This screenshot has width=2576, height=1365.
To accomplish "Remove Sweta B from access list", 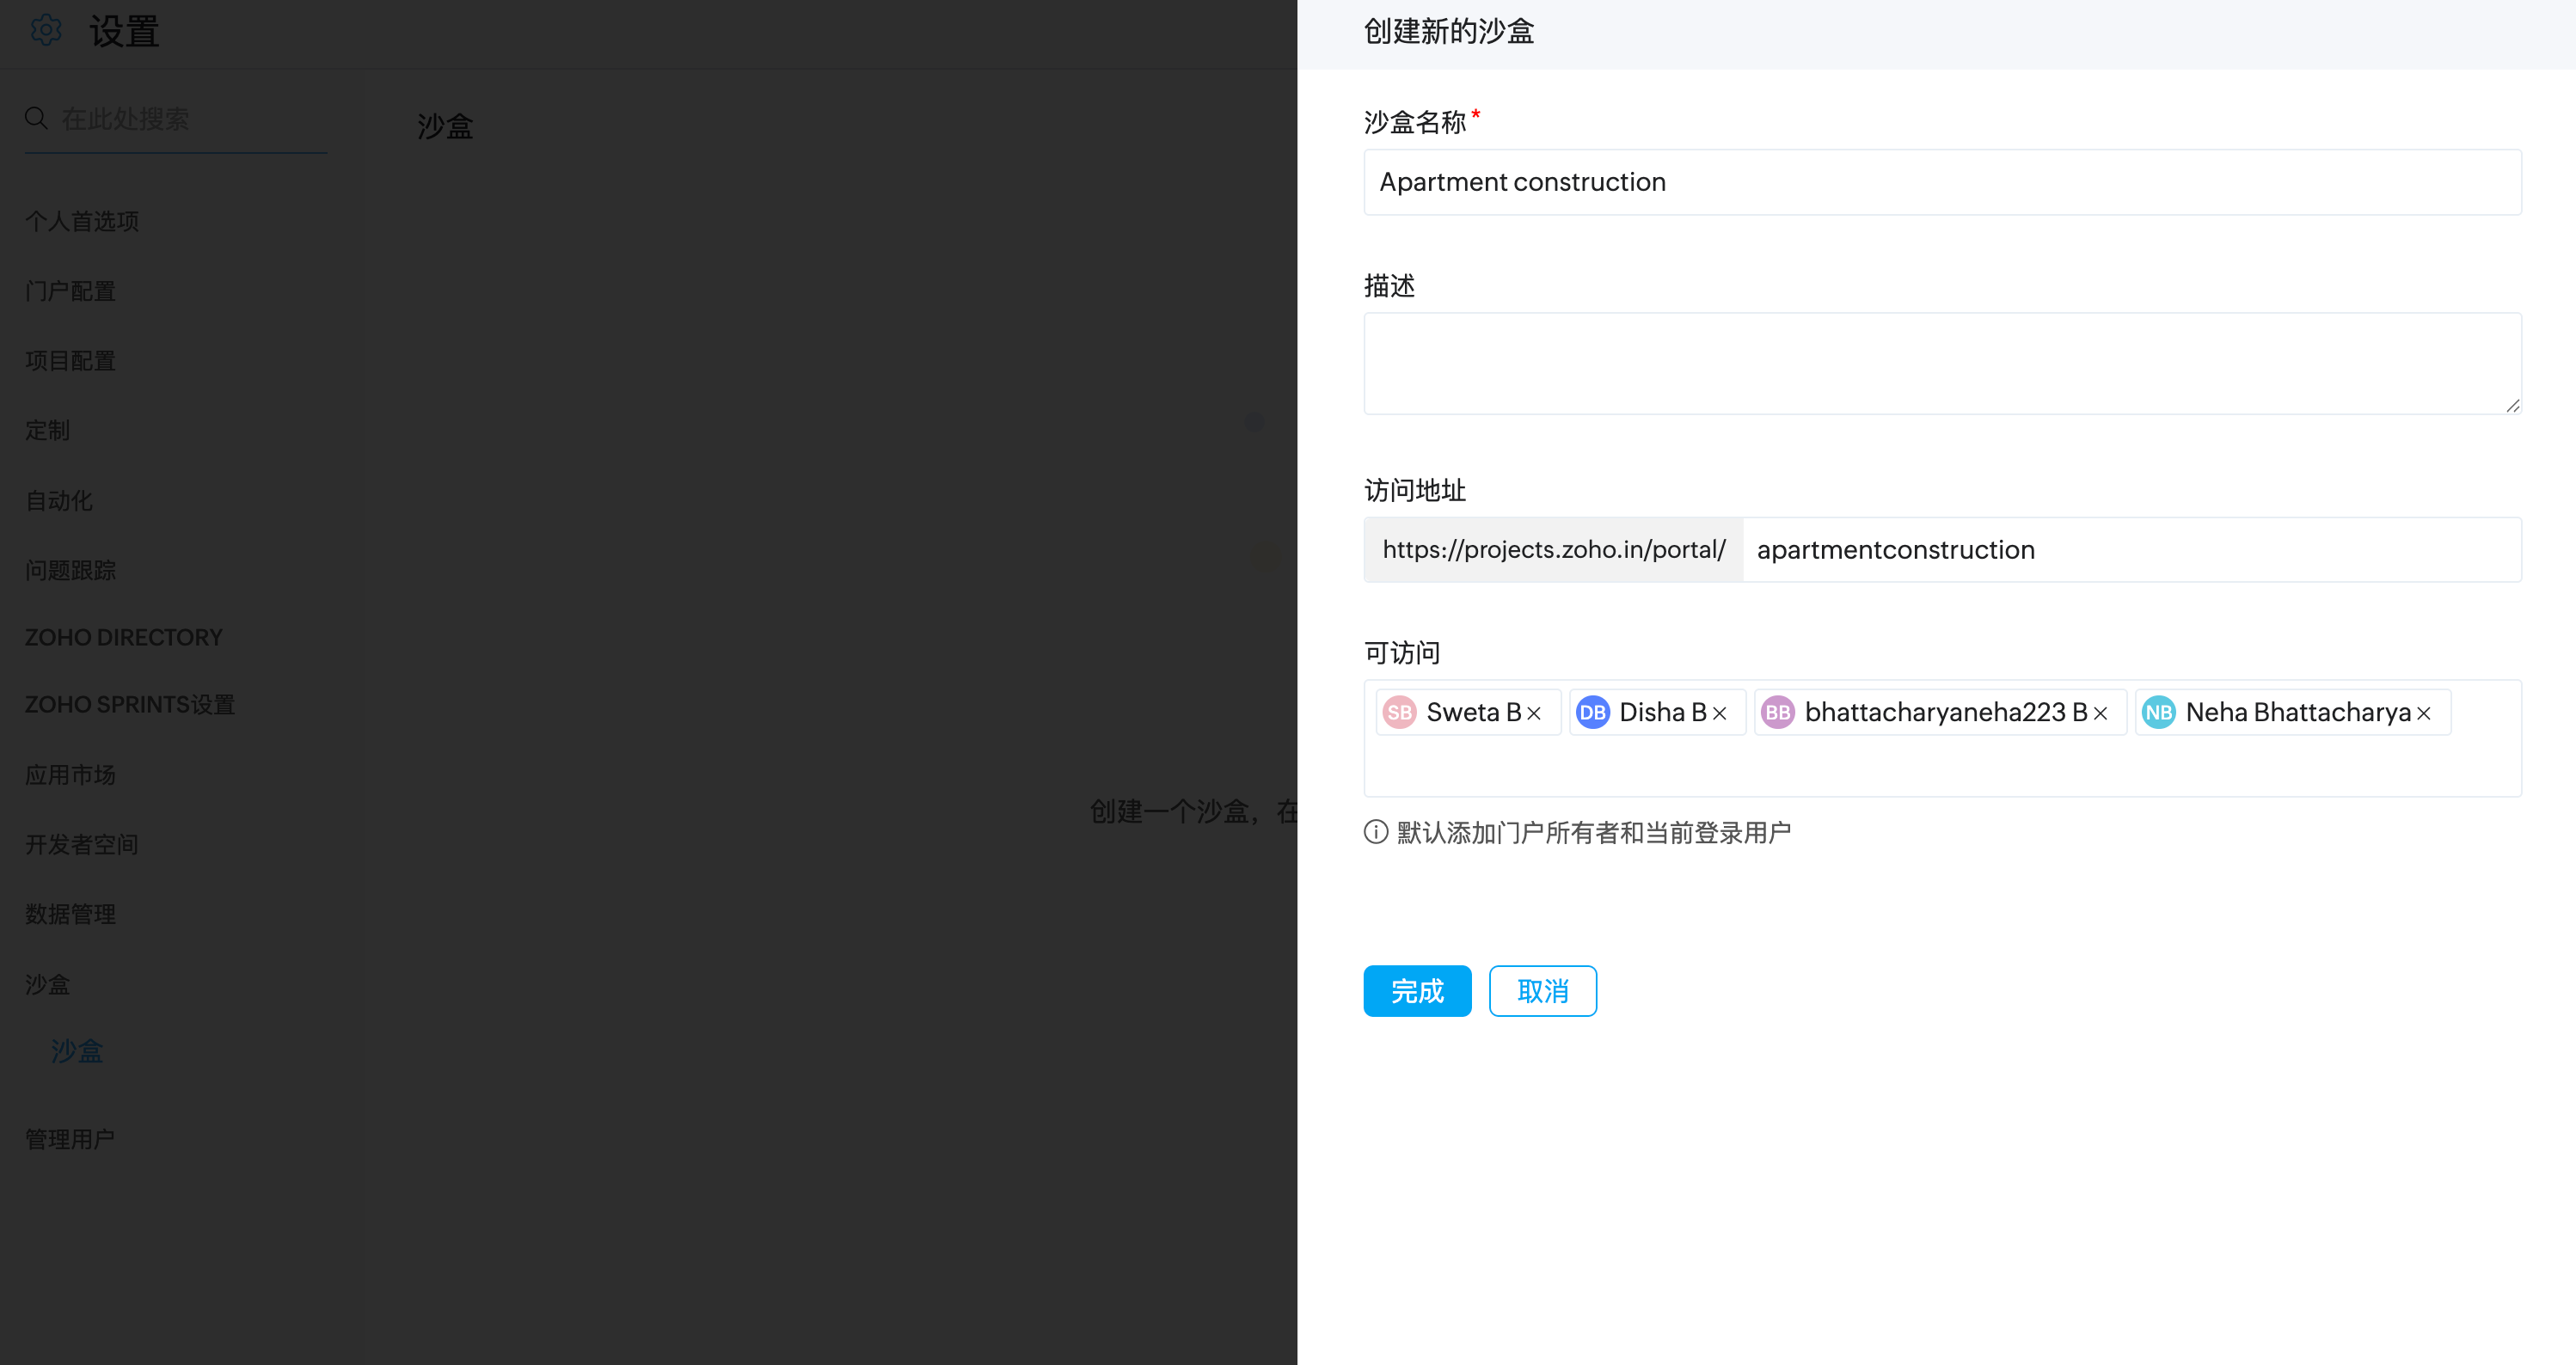I will (x=1534, y=713).
